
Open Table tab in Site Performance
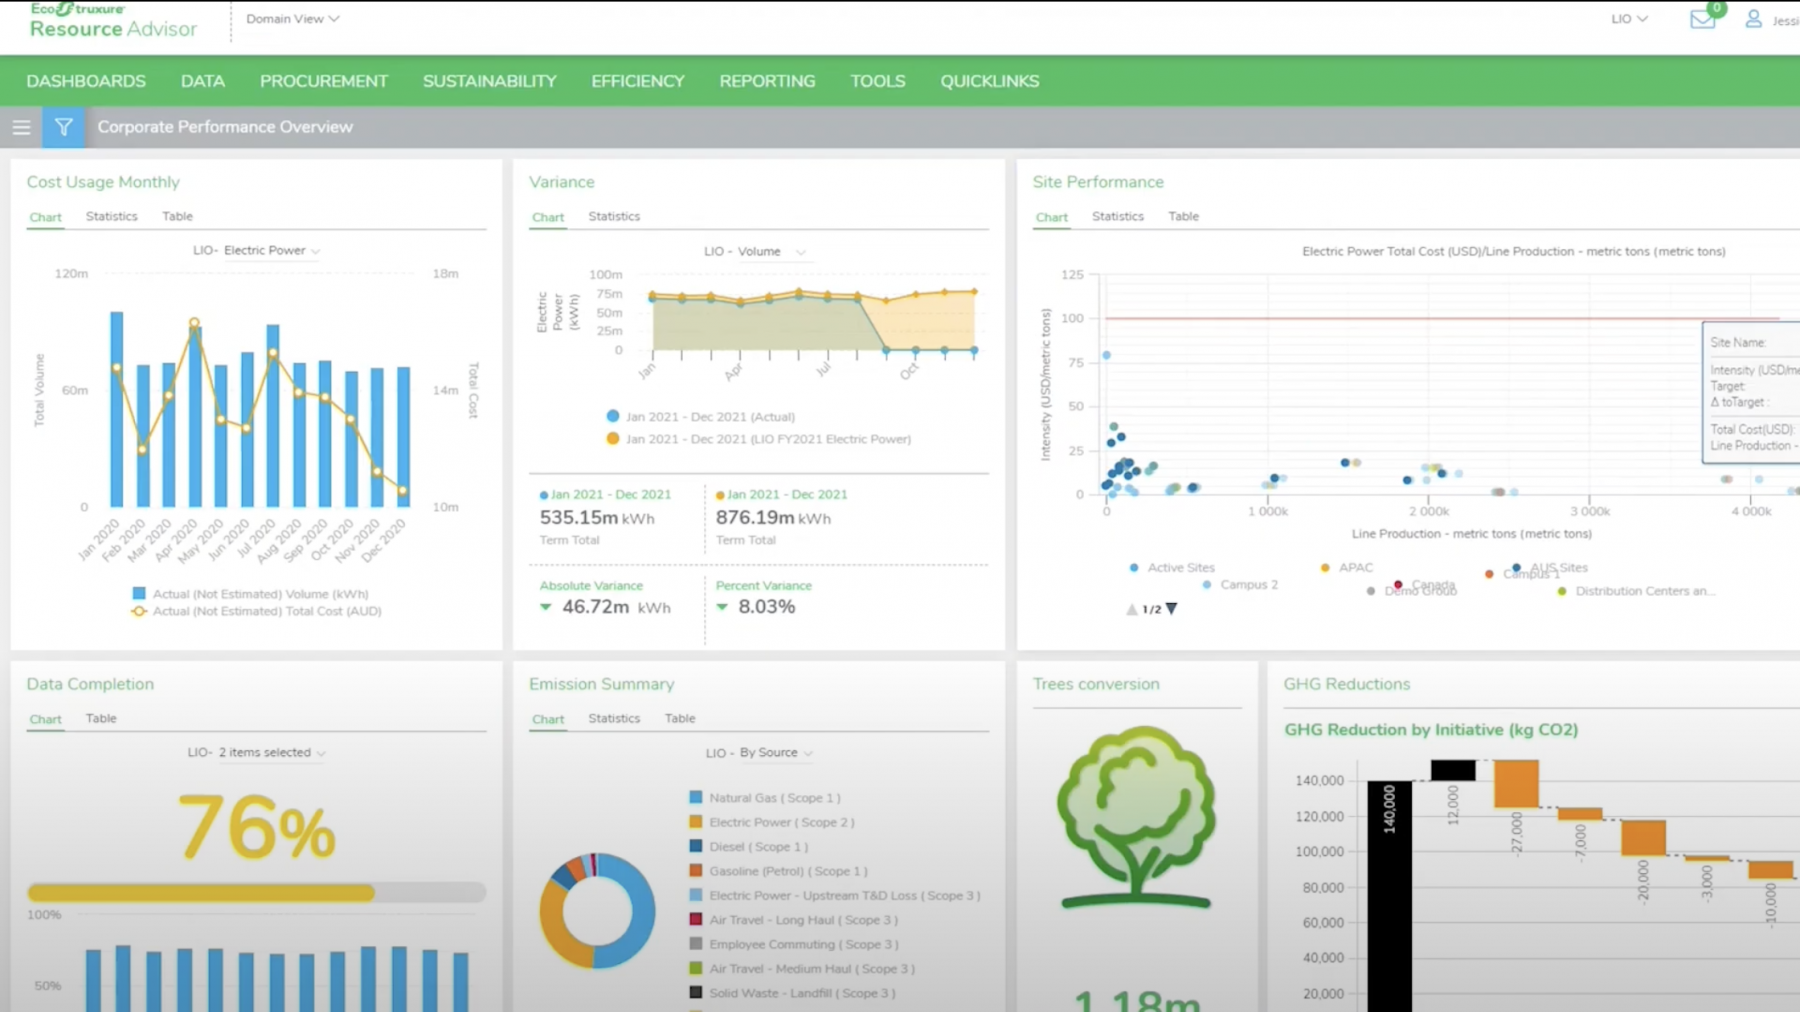coord(1183,216)
